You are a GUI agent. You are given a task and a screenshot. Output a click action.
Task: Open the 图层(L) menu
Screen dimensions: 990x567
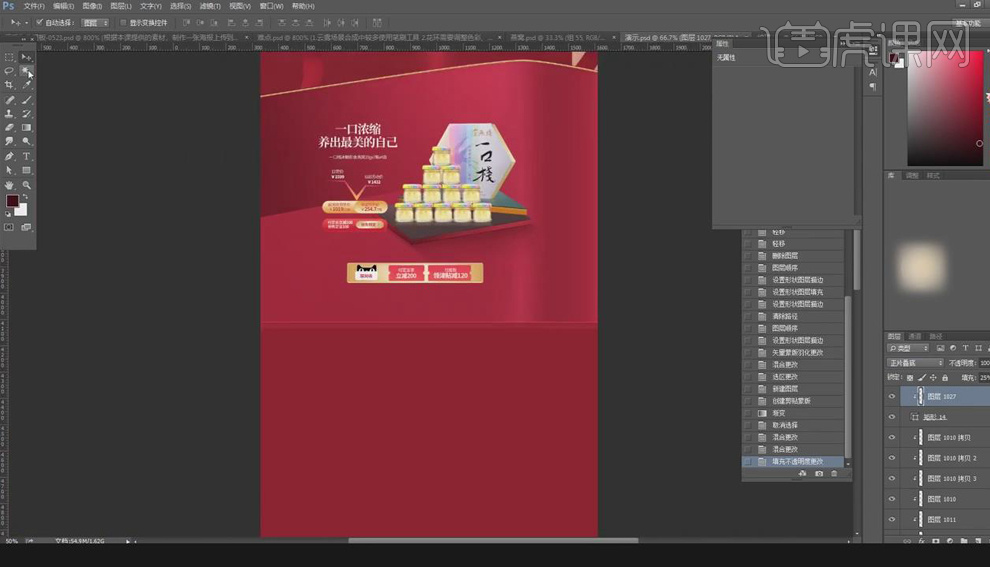121,6
